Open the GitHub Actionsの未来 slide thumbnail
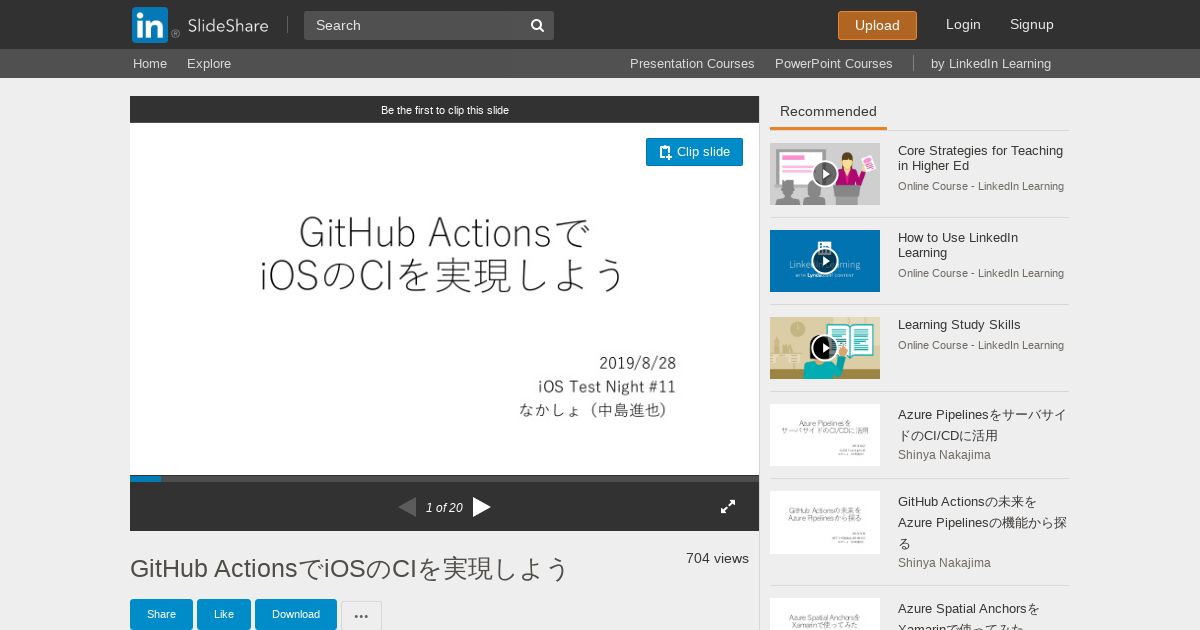1200x630 pixels. pos(825,522)
